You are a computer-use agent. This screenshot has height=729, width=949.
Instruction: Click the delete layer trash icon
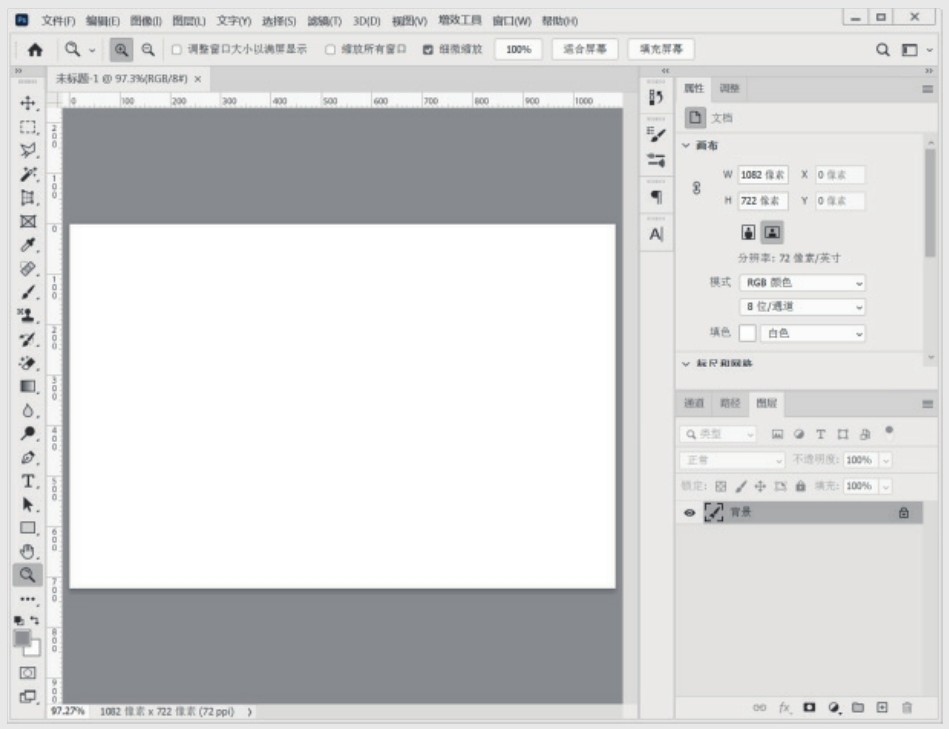[907, 707]
